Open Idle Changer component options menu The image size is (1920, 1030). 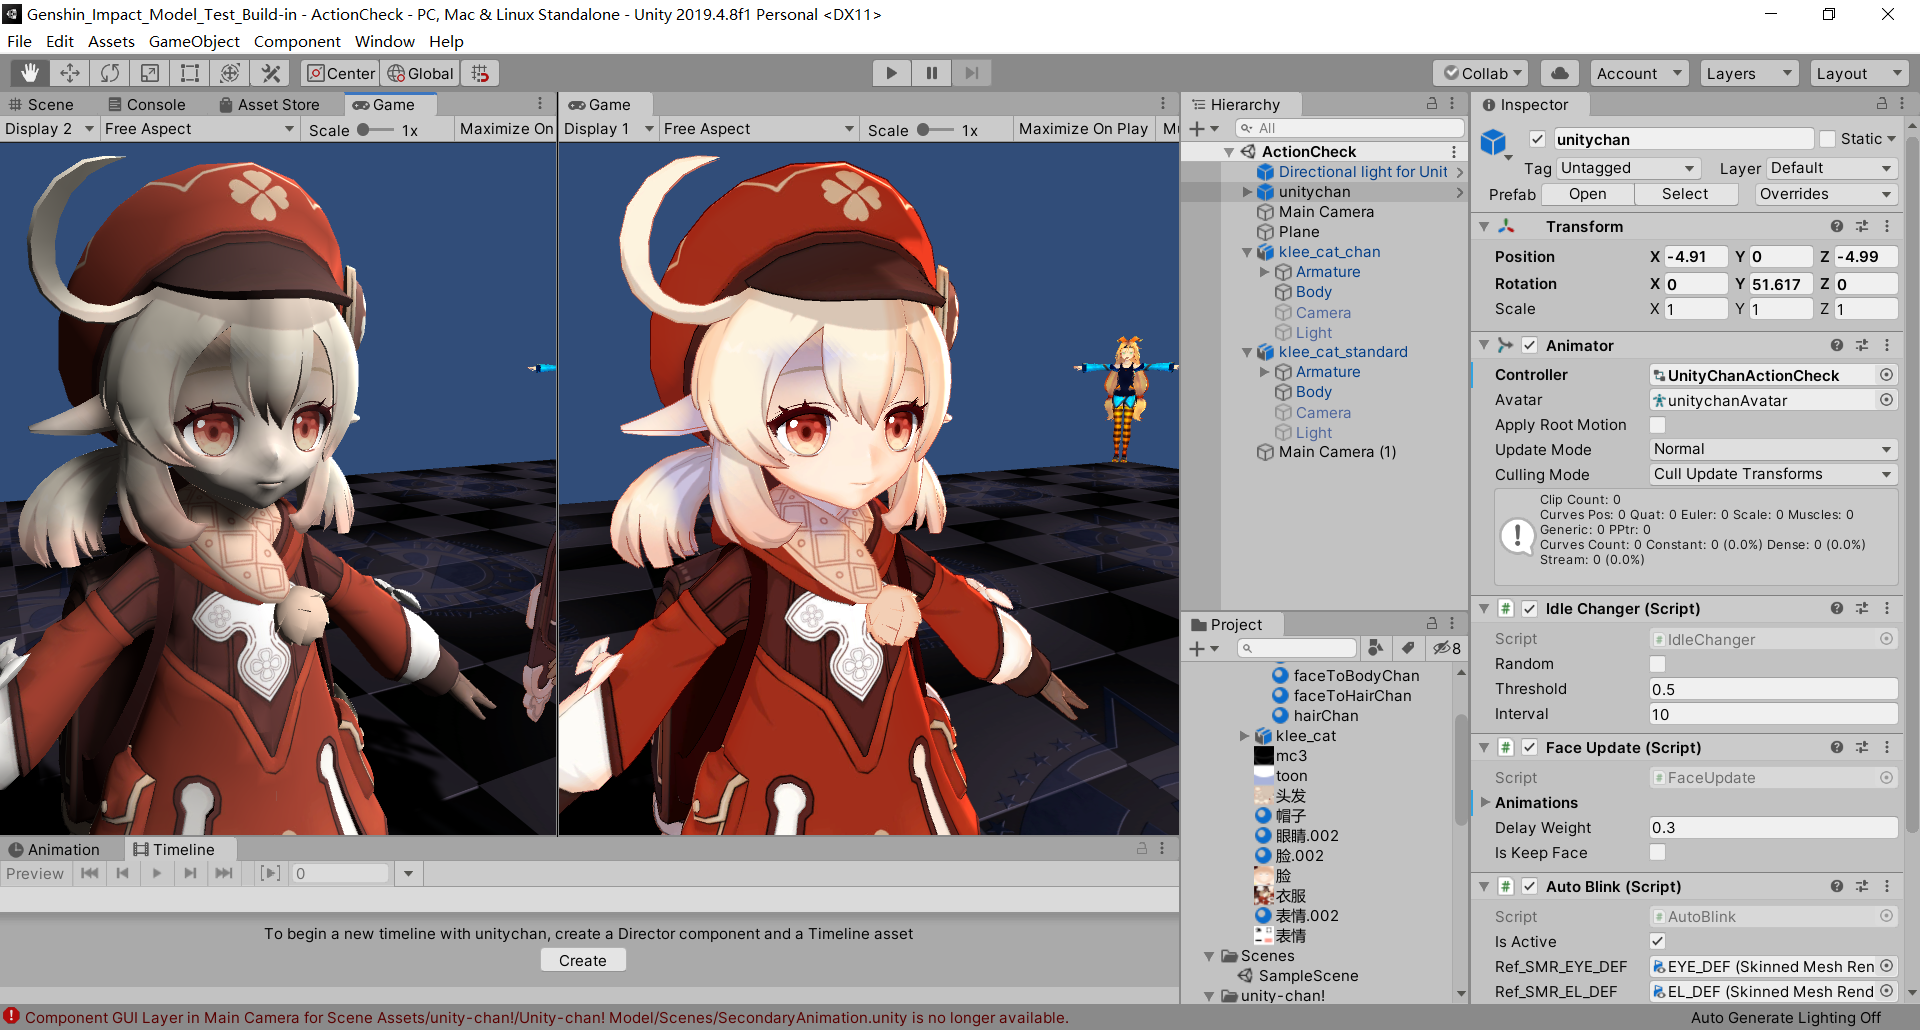(x=1887, y=609)
